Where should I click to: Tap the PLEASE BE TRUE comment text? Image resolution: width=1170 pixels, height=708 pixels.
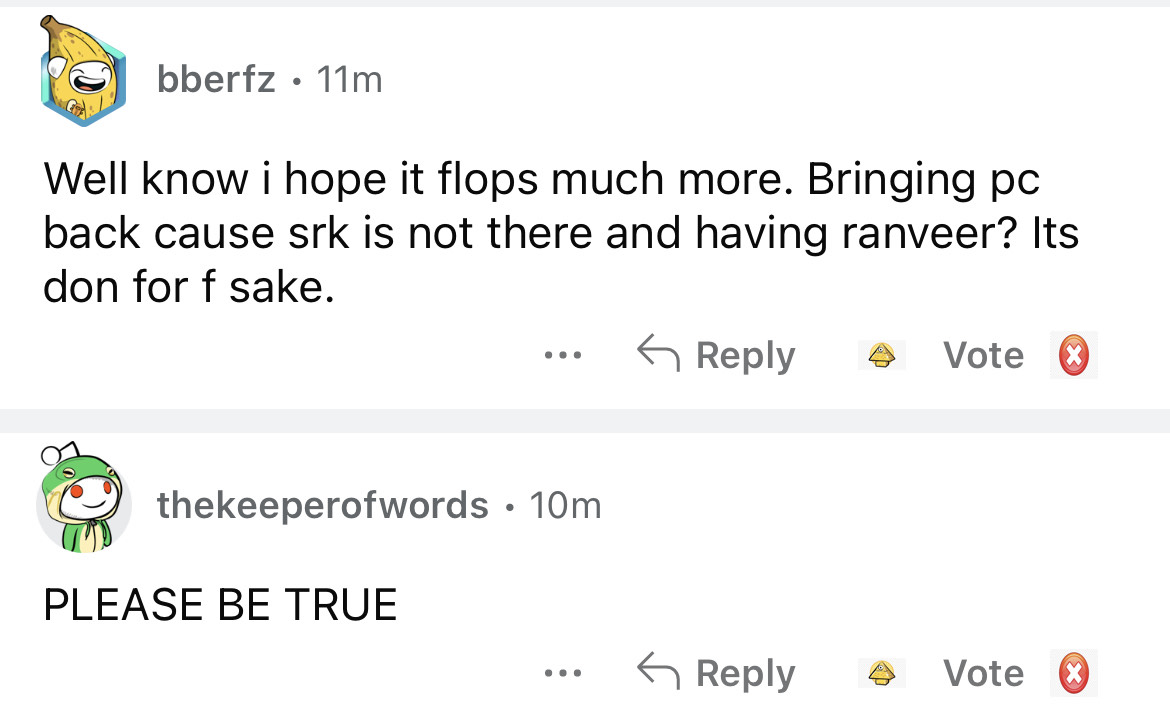click(x=220, y=605)
